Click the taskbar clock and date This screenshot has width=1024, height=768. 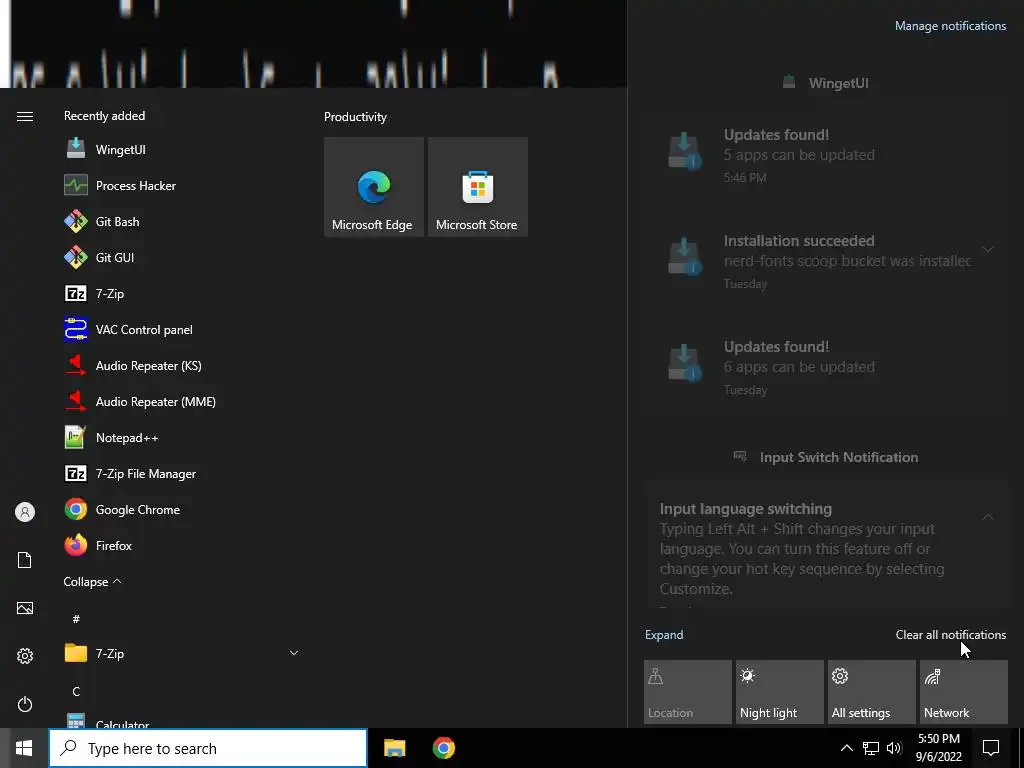click(938, 748)
